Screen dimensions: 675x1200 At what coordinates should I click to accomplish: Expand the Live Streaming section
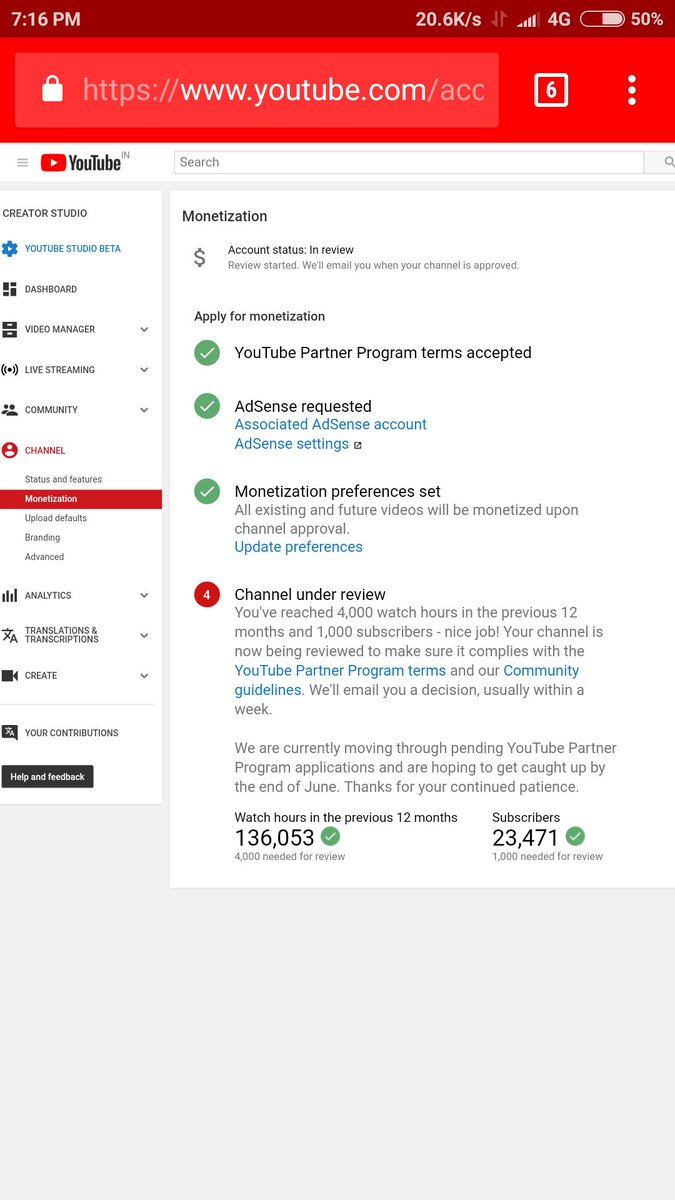pyautogui.click(x=144, y=370)
